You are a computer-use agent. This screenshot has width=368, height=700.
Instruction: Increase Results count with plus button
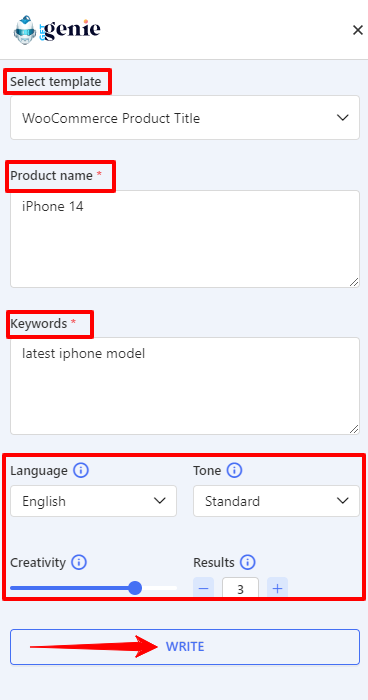pos(277,588)
